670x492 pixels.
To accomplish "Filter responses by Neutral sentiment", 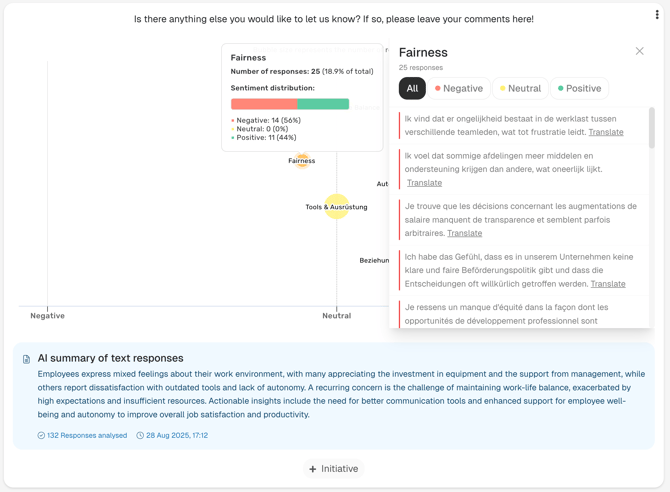I will [520, 88].
